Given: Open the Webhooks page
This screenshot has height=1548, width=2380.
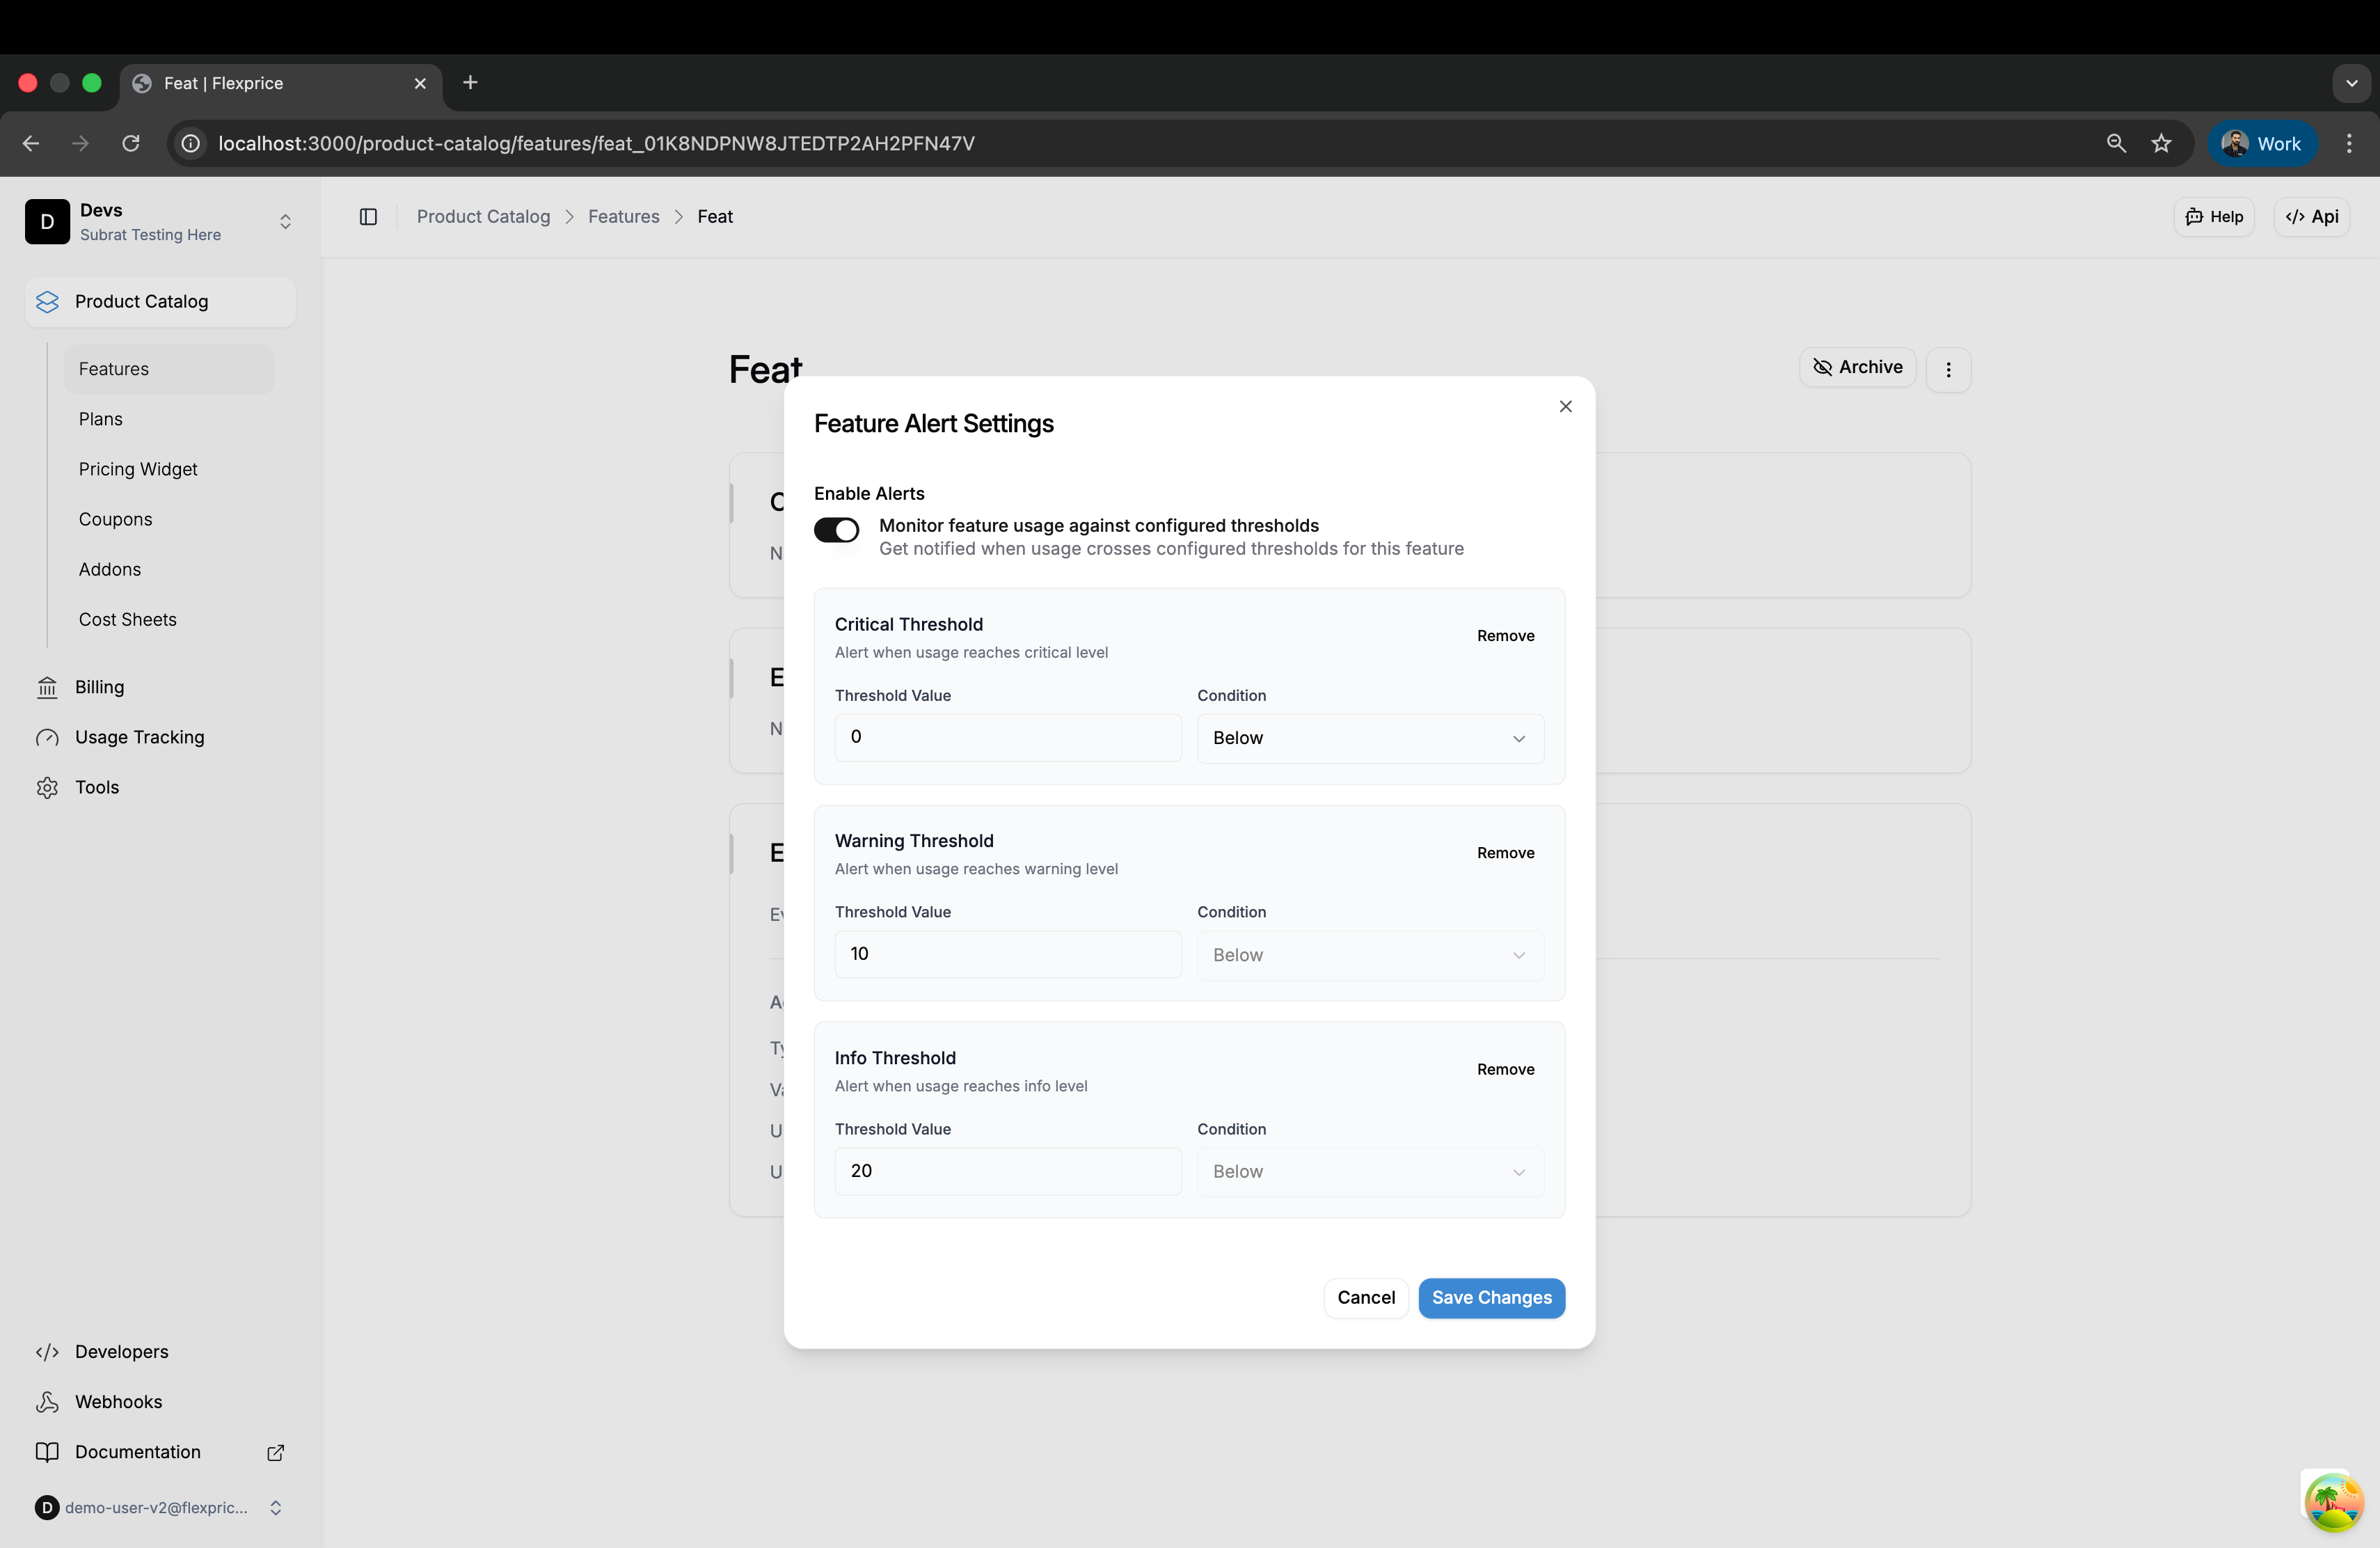Looking at the screenshot, I should pos(160,1402).
